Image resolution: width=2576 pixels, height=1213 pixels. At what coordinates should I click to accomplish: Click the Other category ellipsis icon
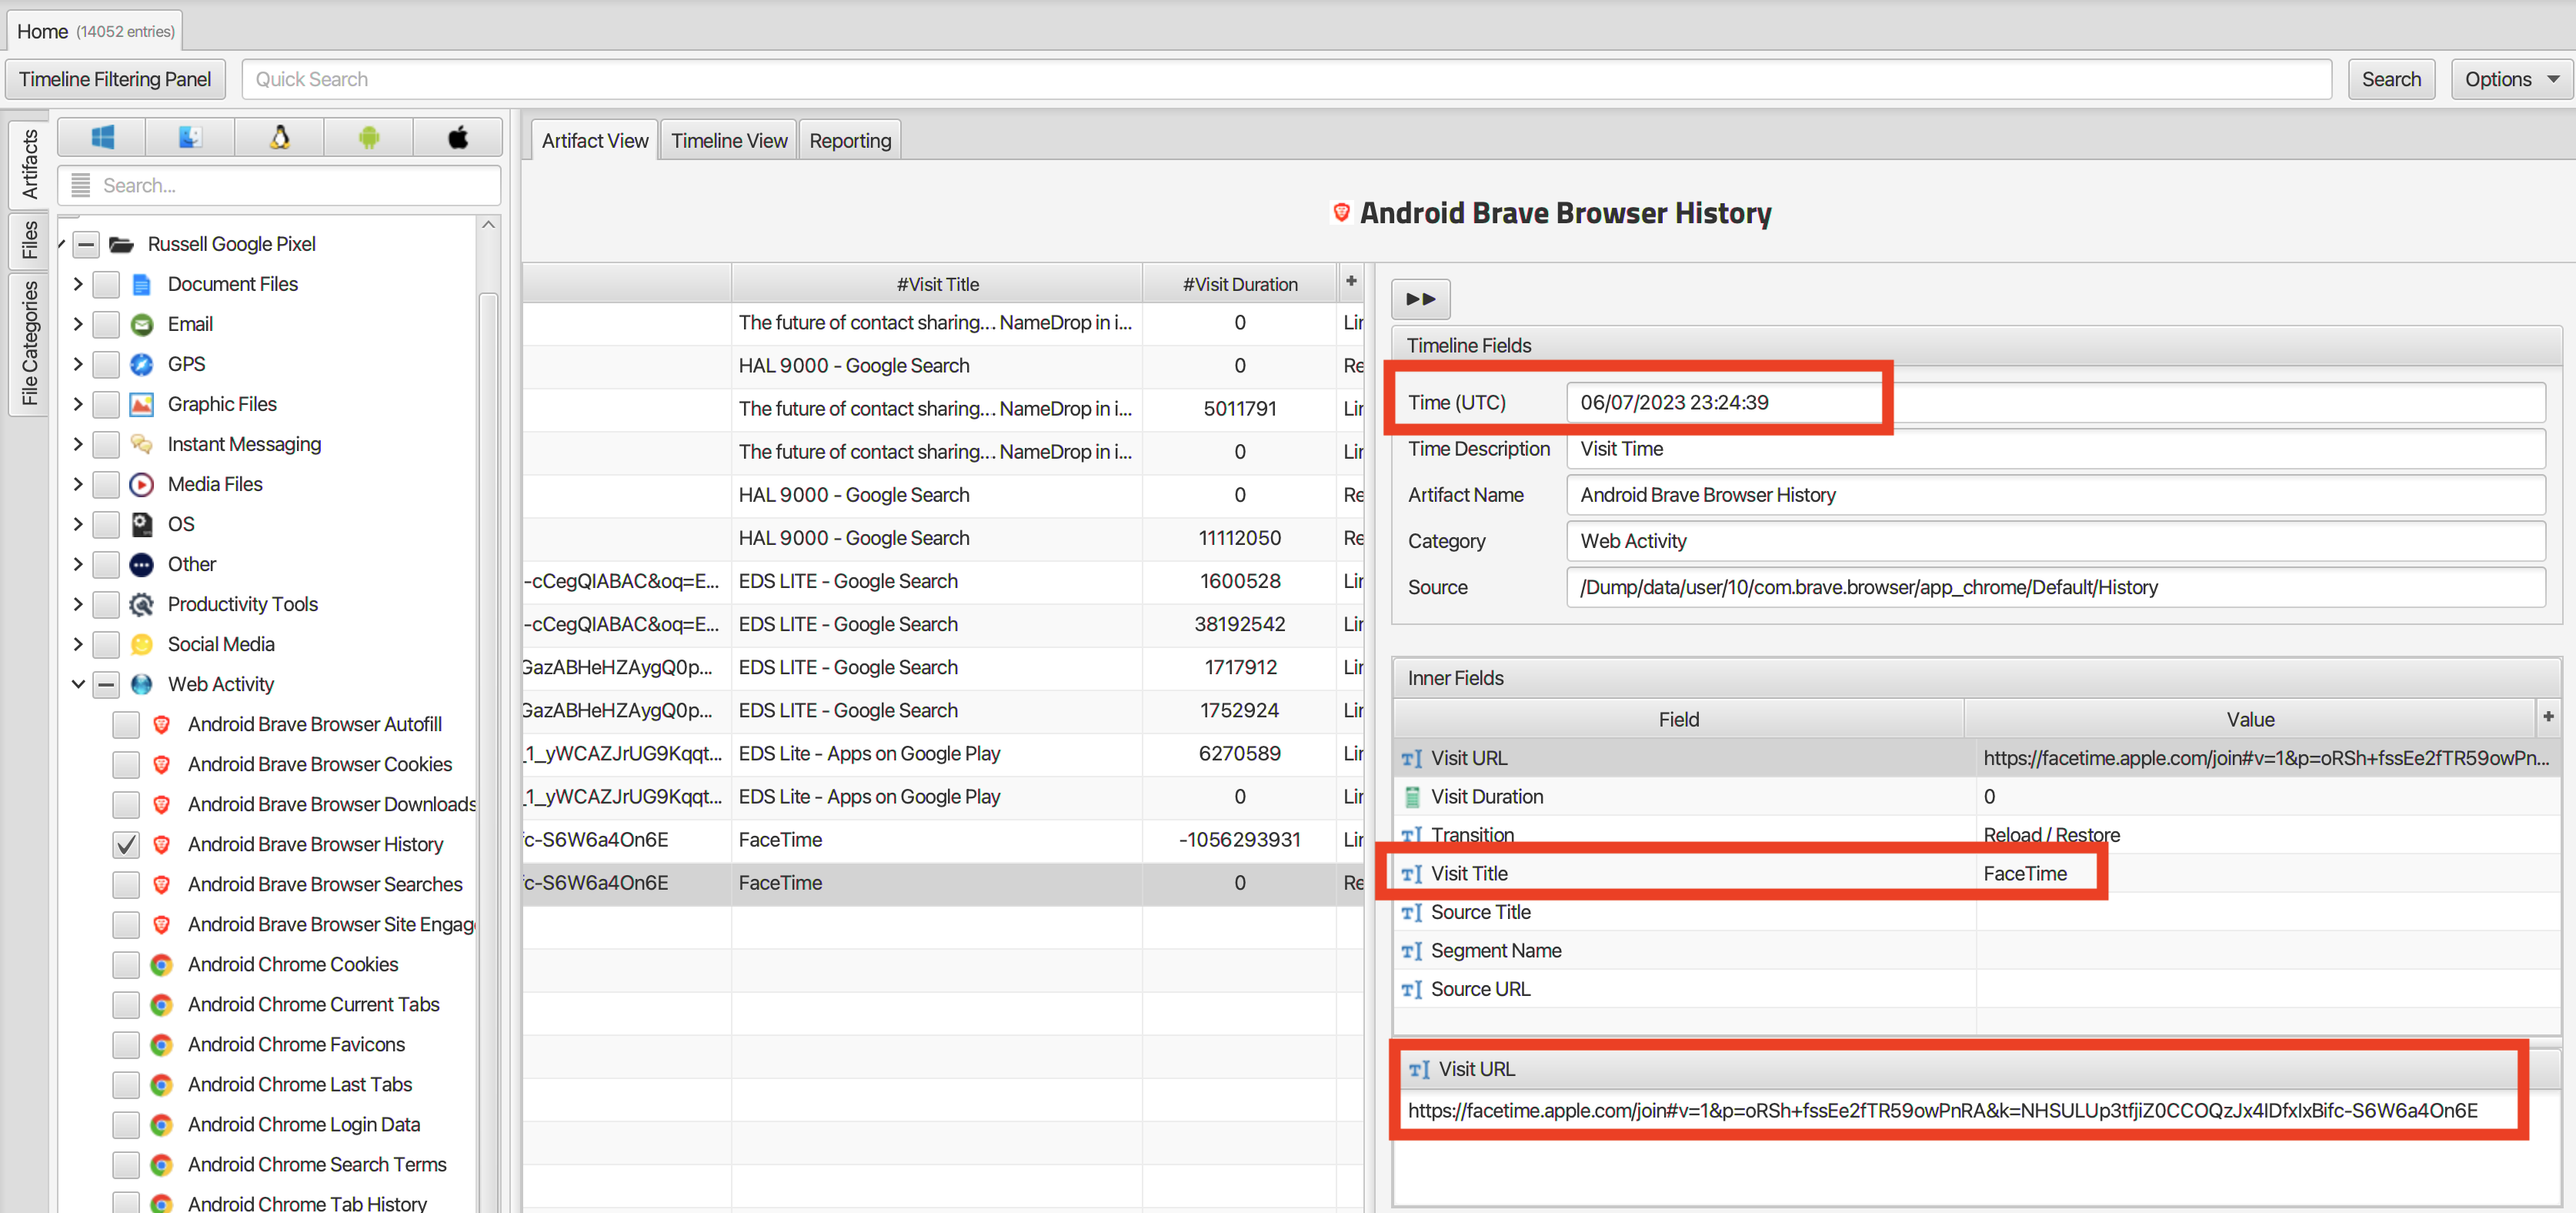click(142, 565)
